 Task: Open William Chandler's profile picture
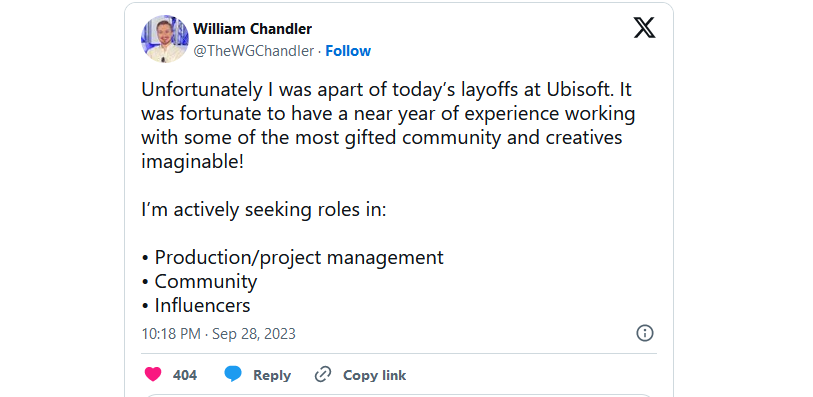pos(165,39)
